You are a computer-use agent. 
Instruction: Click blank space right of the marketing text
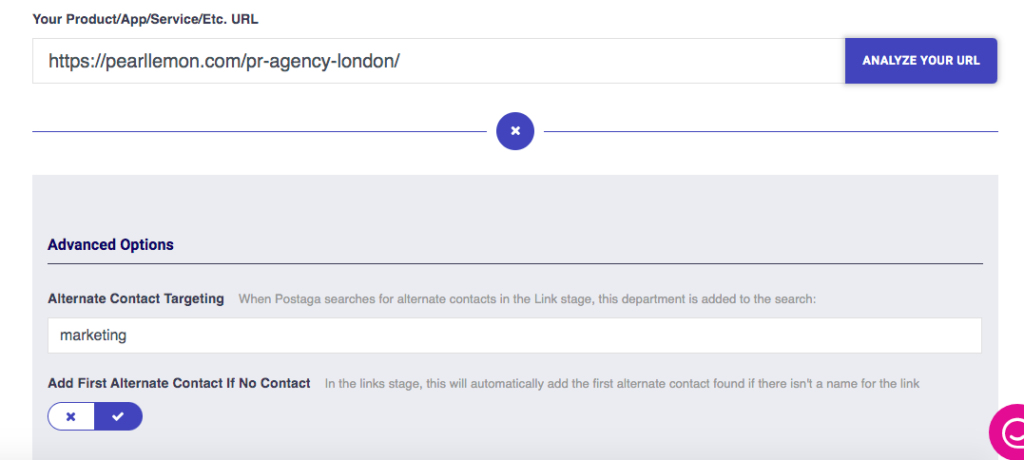555,336
